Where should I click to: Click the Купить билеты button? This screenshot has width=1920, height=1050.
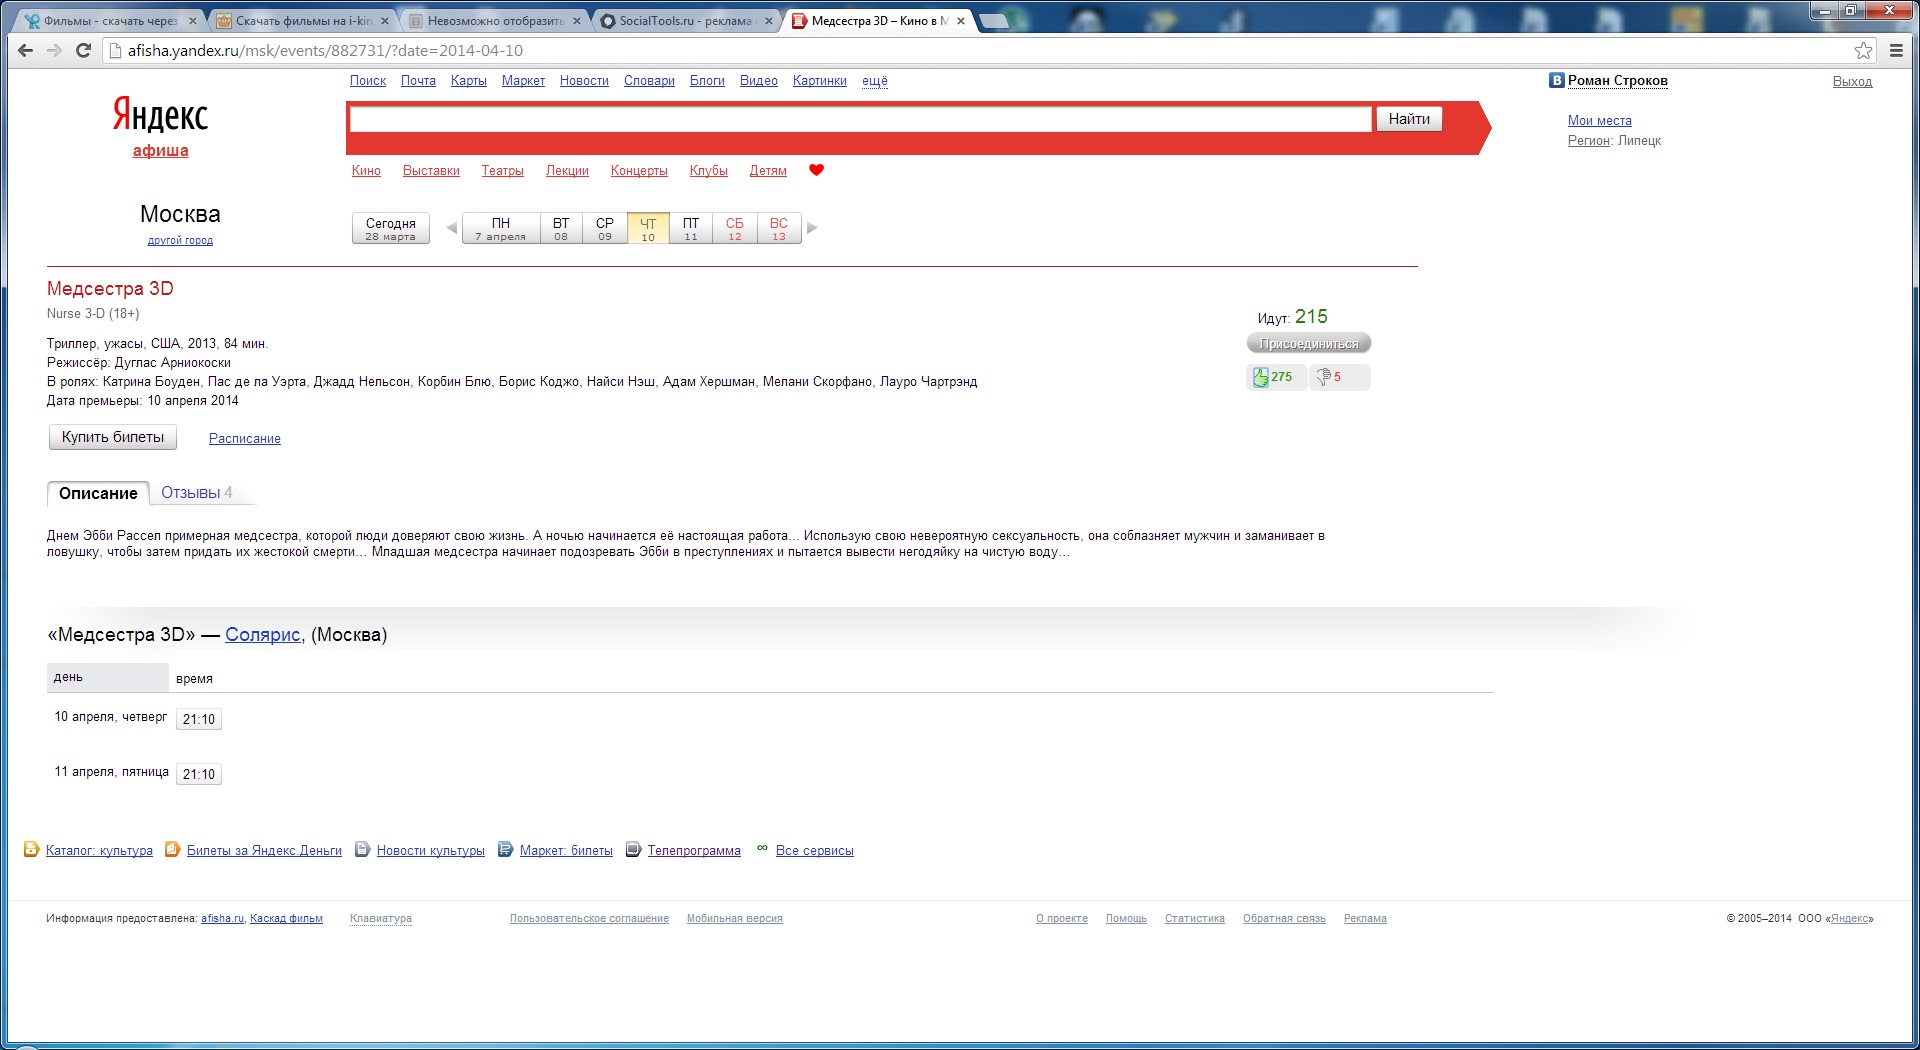coord(113,437)
